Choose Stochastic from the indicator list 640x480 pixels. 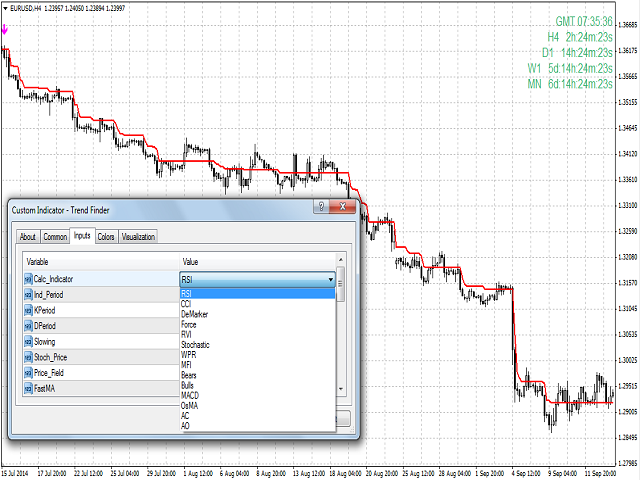(196, 344)
